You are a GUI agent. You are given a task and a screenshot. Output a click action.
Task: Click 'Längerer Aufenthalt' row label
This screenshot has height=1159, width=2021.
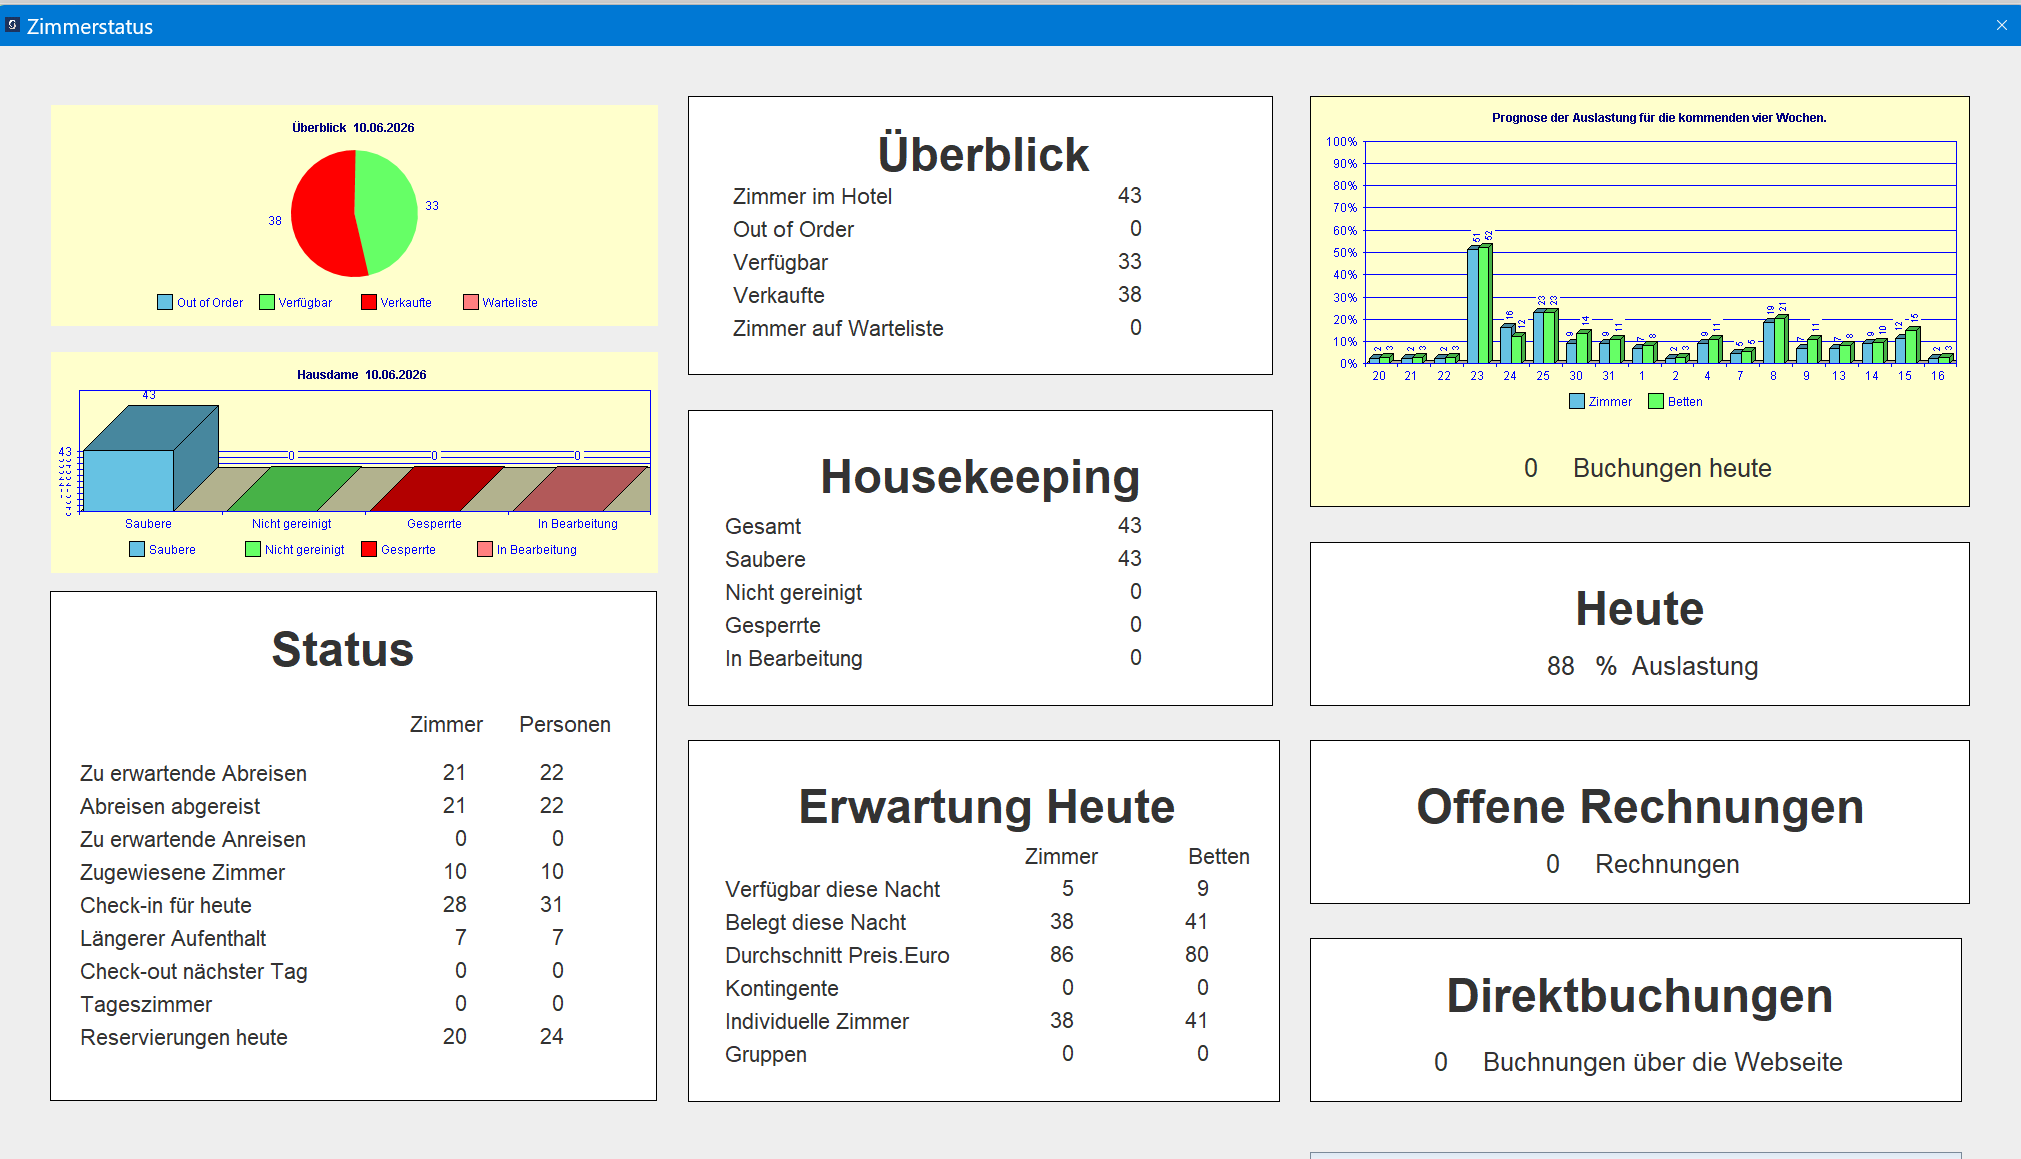click(173, 938)
